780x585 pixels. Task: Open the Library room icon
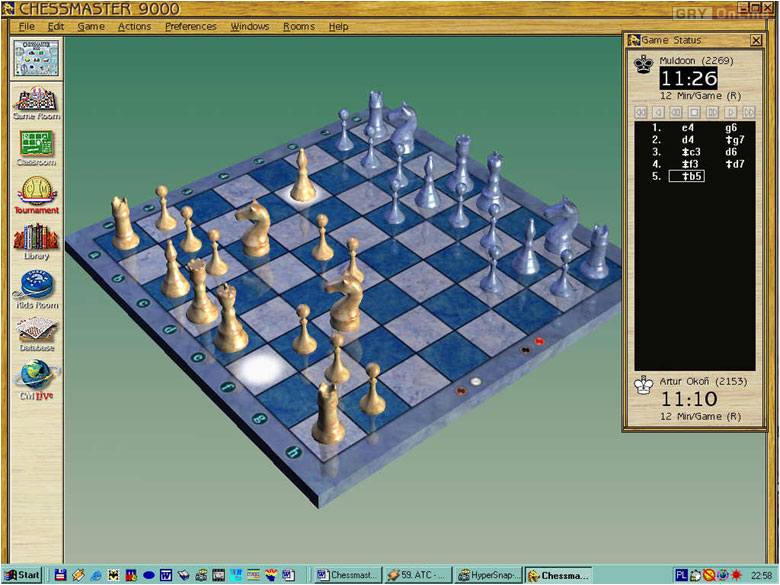pyautogui.click(x=36, y=242)
